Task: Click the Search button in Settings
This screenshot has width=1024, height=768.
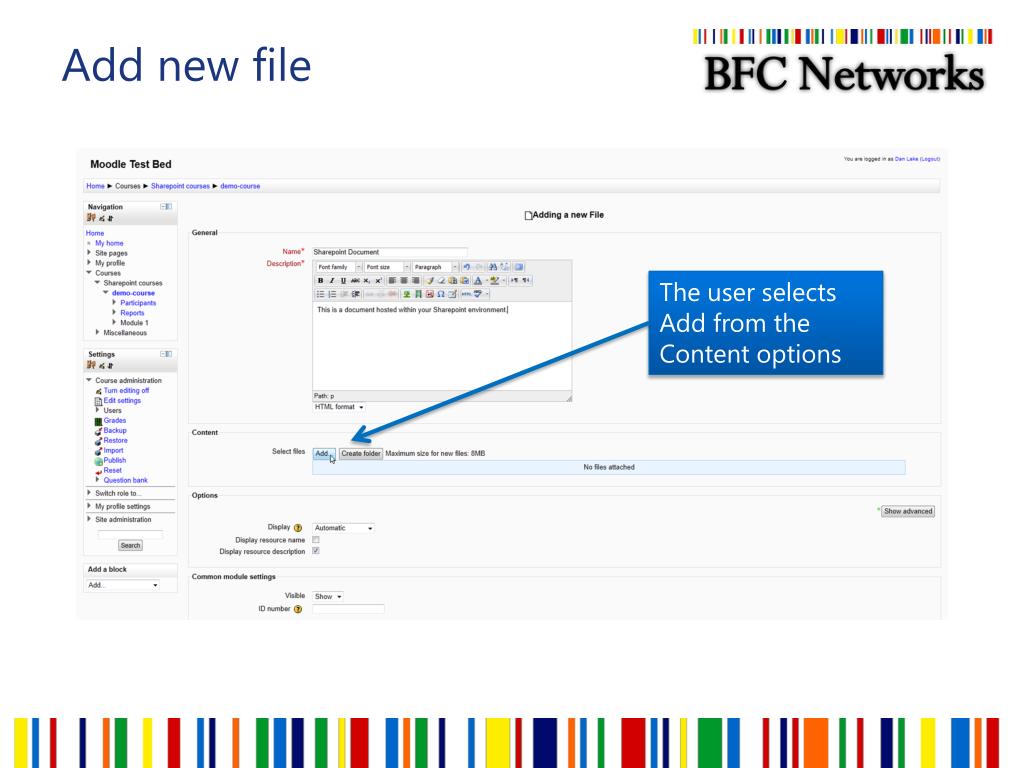Action: [x=130, y=545]
